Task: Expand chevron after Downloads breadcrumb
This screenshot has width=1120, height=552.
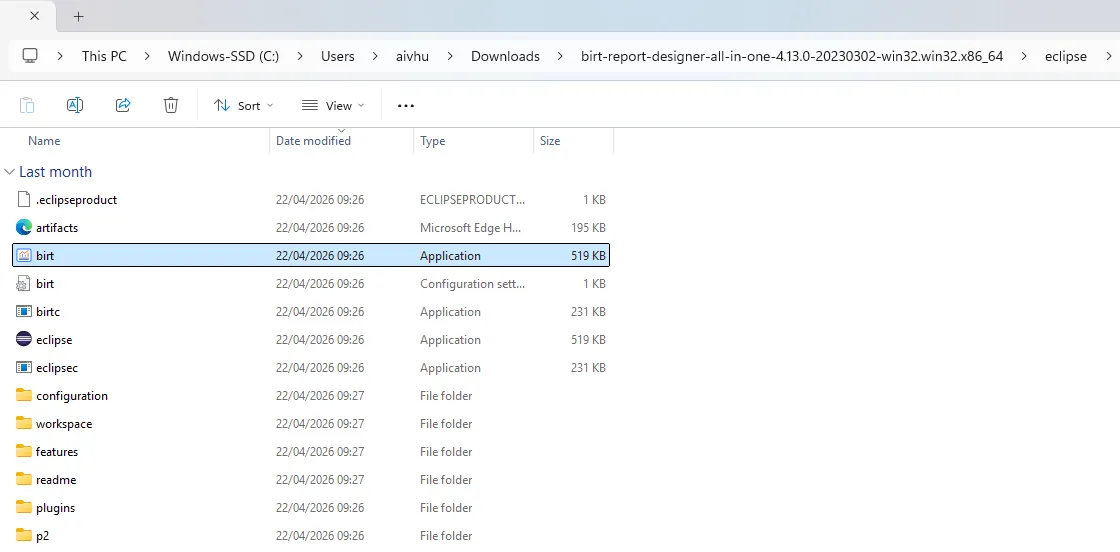Action: click(561, 56)
